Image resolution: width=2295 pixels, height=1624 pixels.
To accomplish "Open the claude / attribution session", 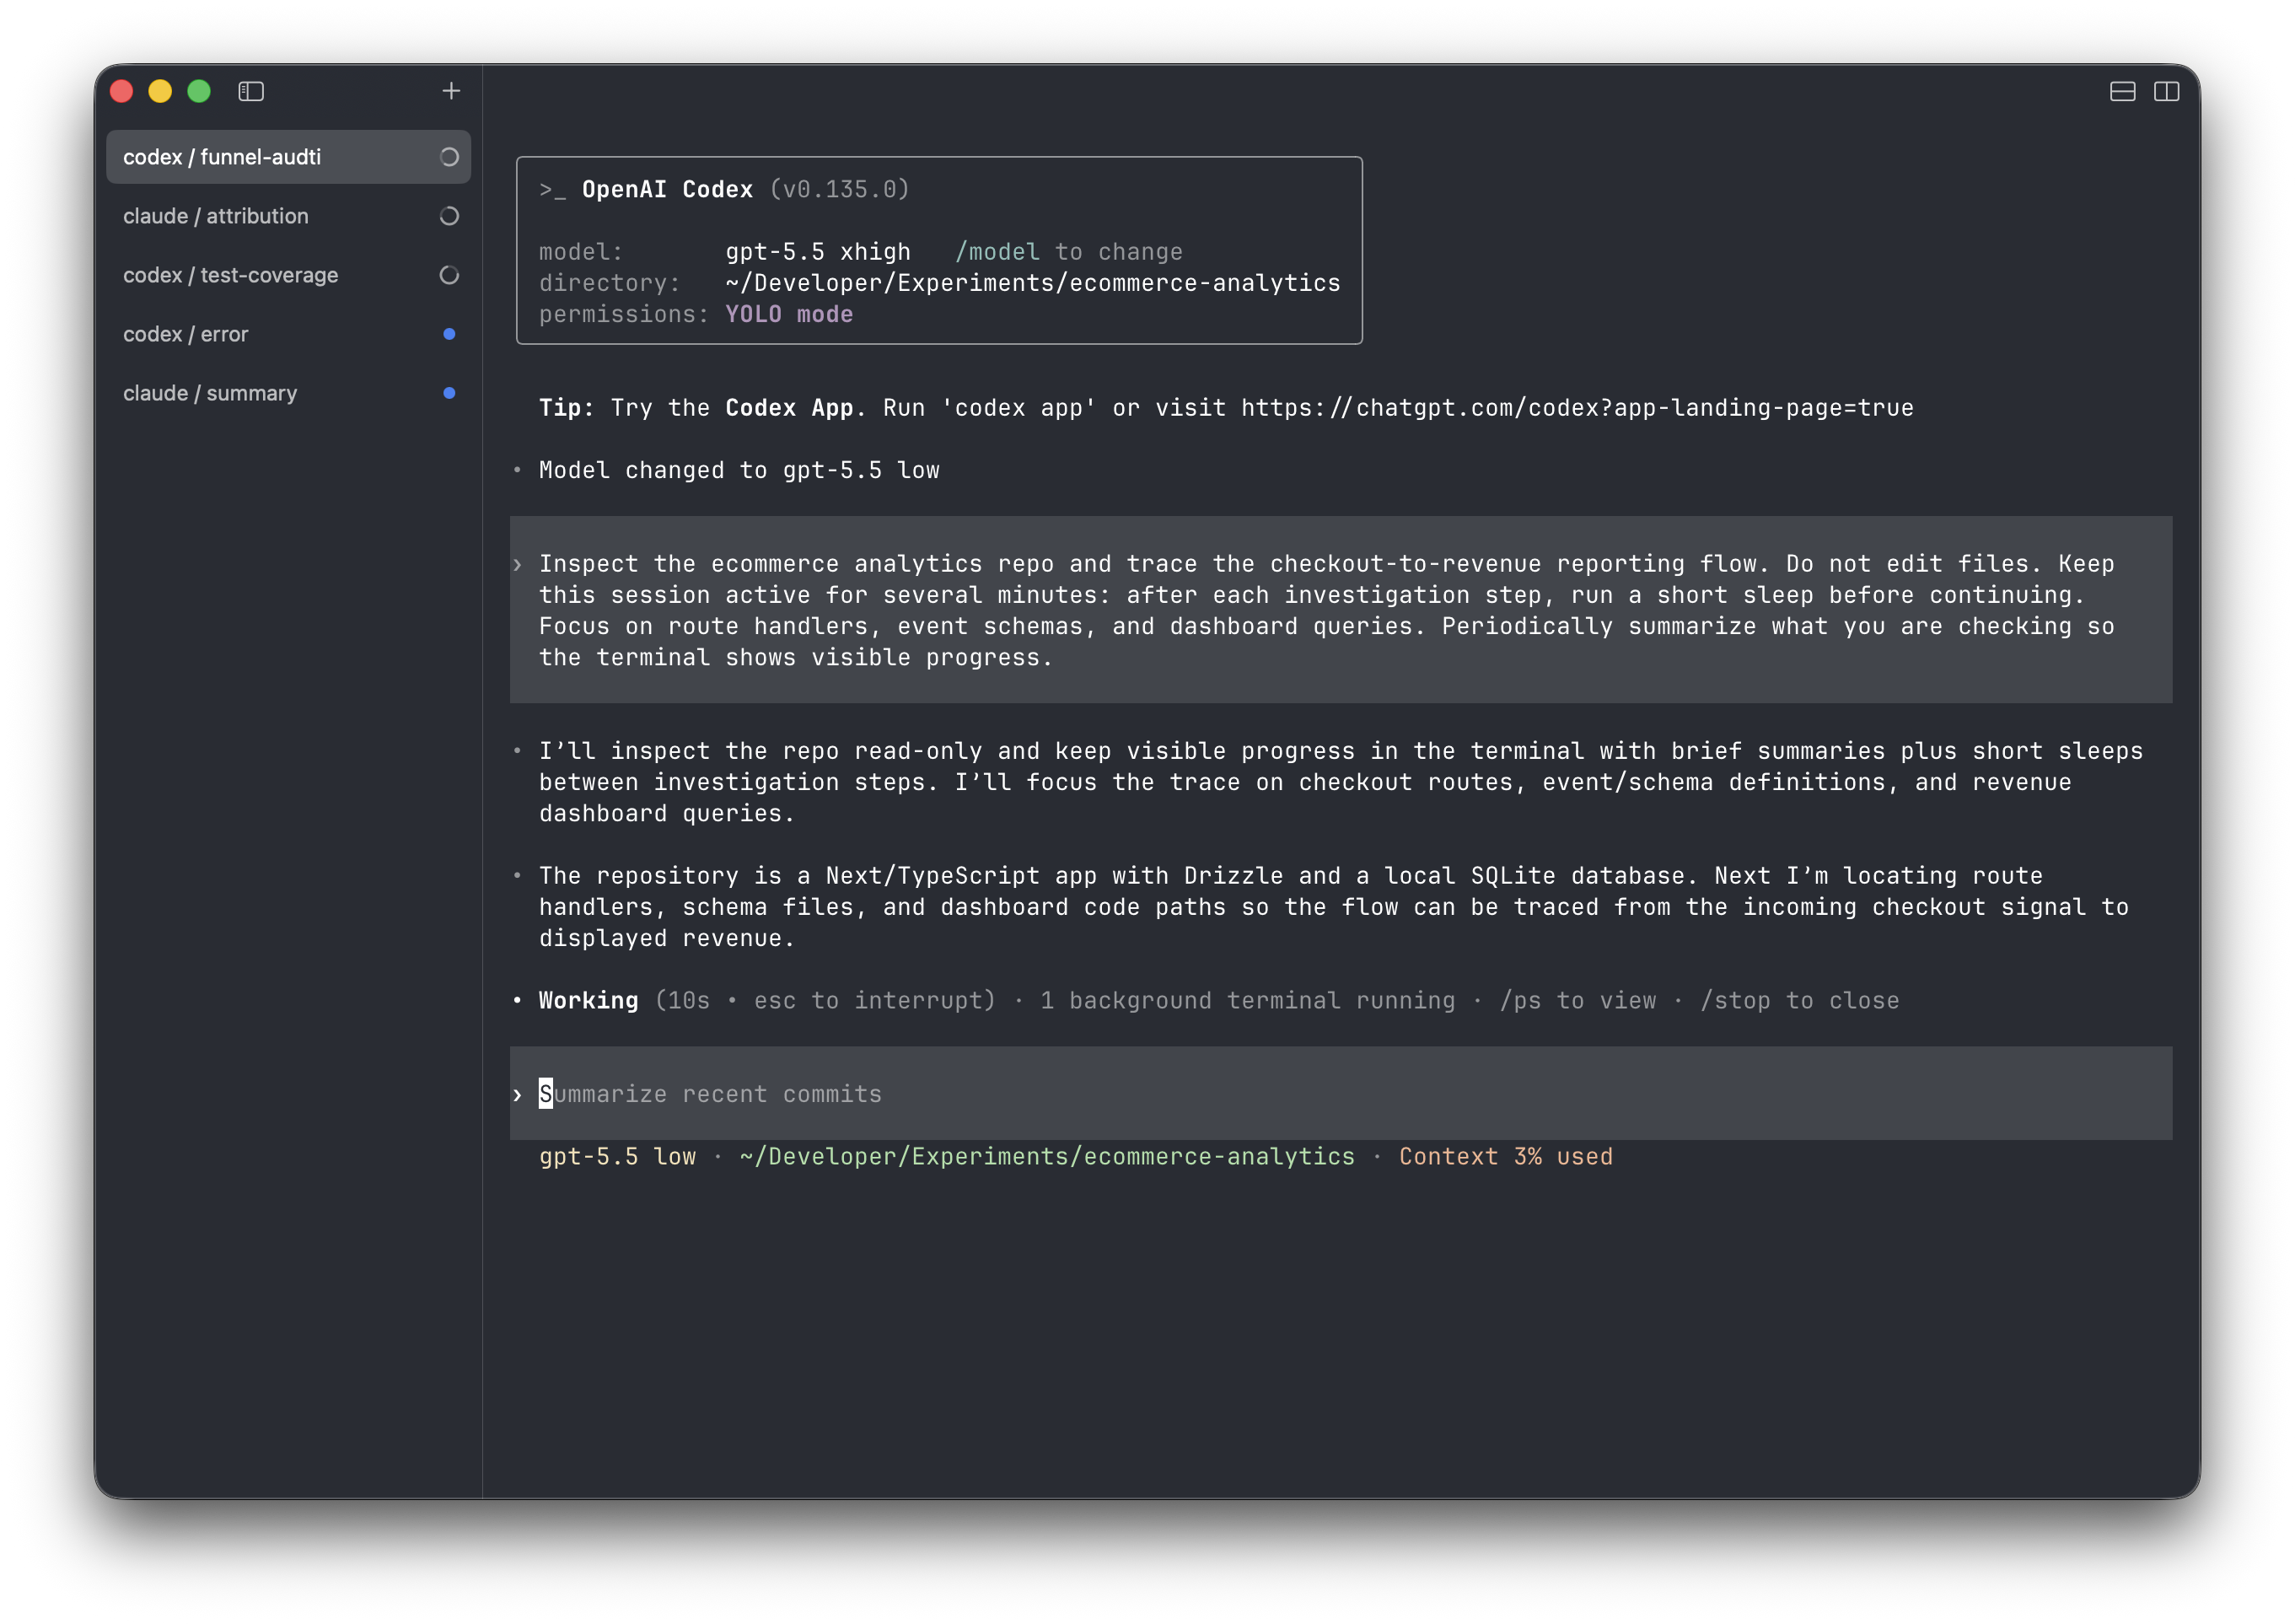I will pyautogui.click(x=288, y=216).
